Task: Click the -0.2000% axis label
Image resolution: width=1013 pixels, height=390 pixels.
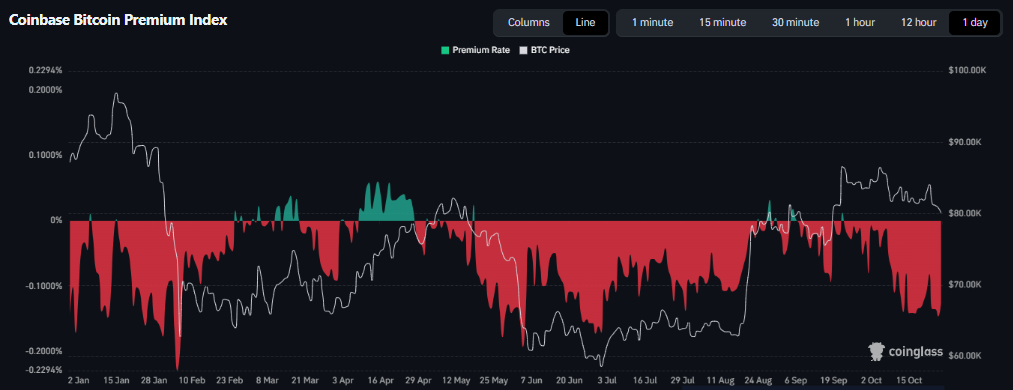Action: tap(45, 351)
